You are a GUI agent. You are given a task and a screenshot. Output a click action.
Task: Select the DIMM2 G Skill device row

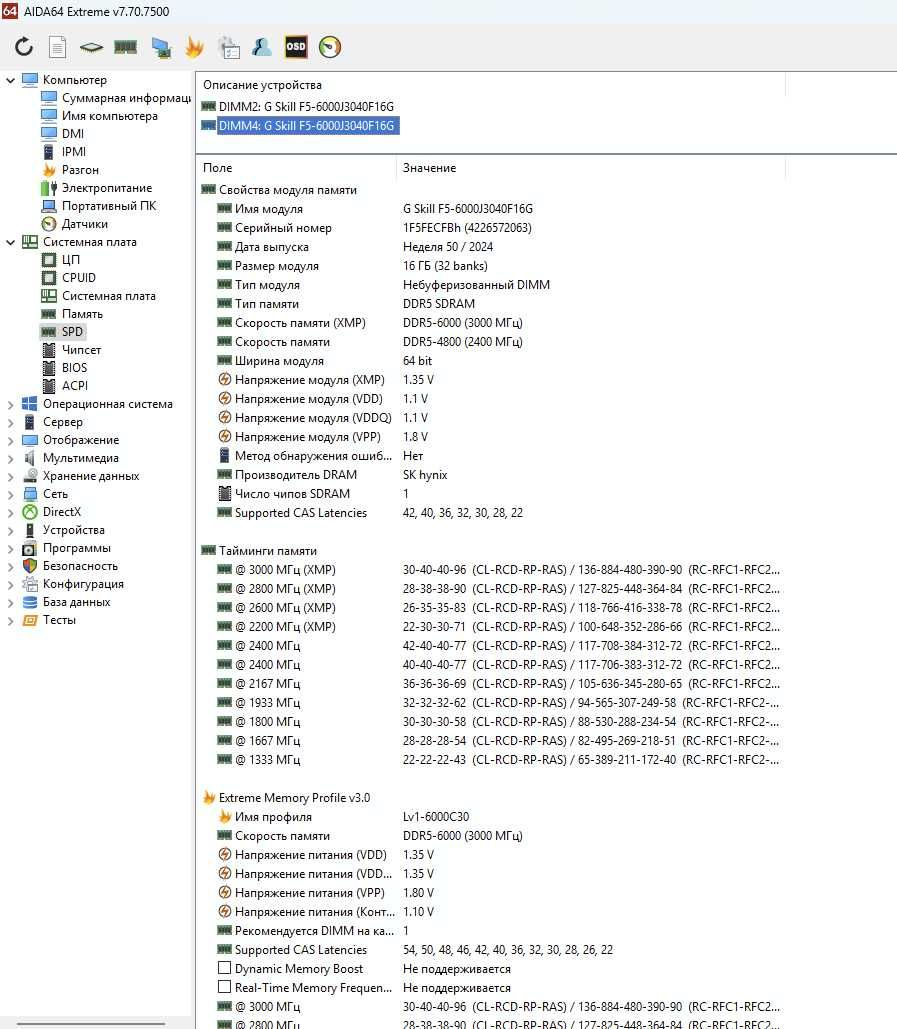(306, 106)
